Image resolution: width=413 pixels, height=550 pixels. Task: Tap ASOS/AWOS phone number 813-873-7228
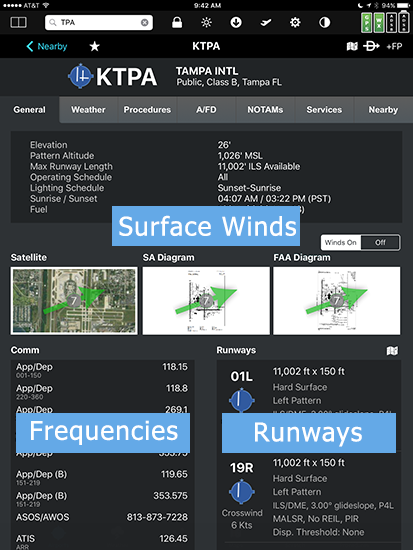[157, 517]
